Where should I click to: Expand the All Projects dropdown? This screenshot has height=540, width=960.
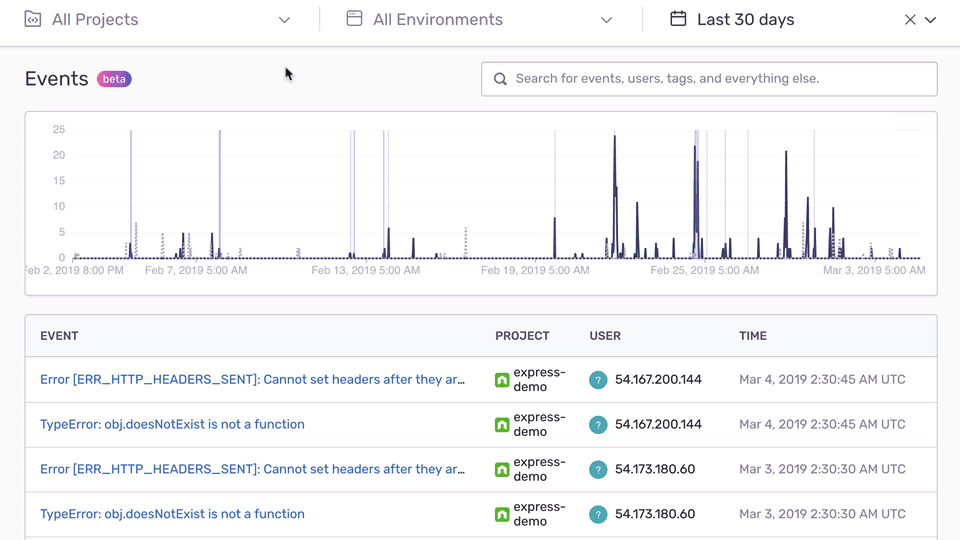[x=284, y=20]
